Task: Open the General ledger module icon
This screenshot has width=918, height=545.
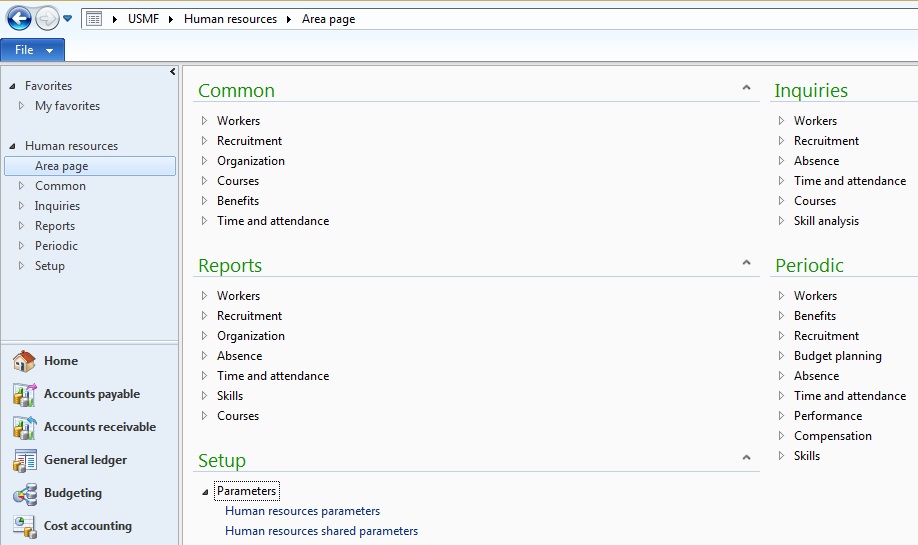Action: [x=24, y=460]
